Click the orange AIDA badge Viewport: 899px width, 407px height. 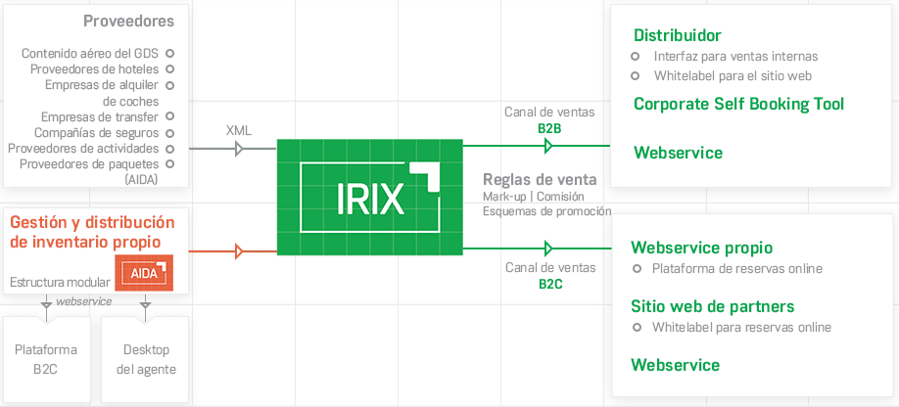click(x=145, y=272)
